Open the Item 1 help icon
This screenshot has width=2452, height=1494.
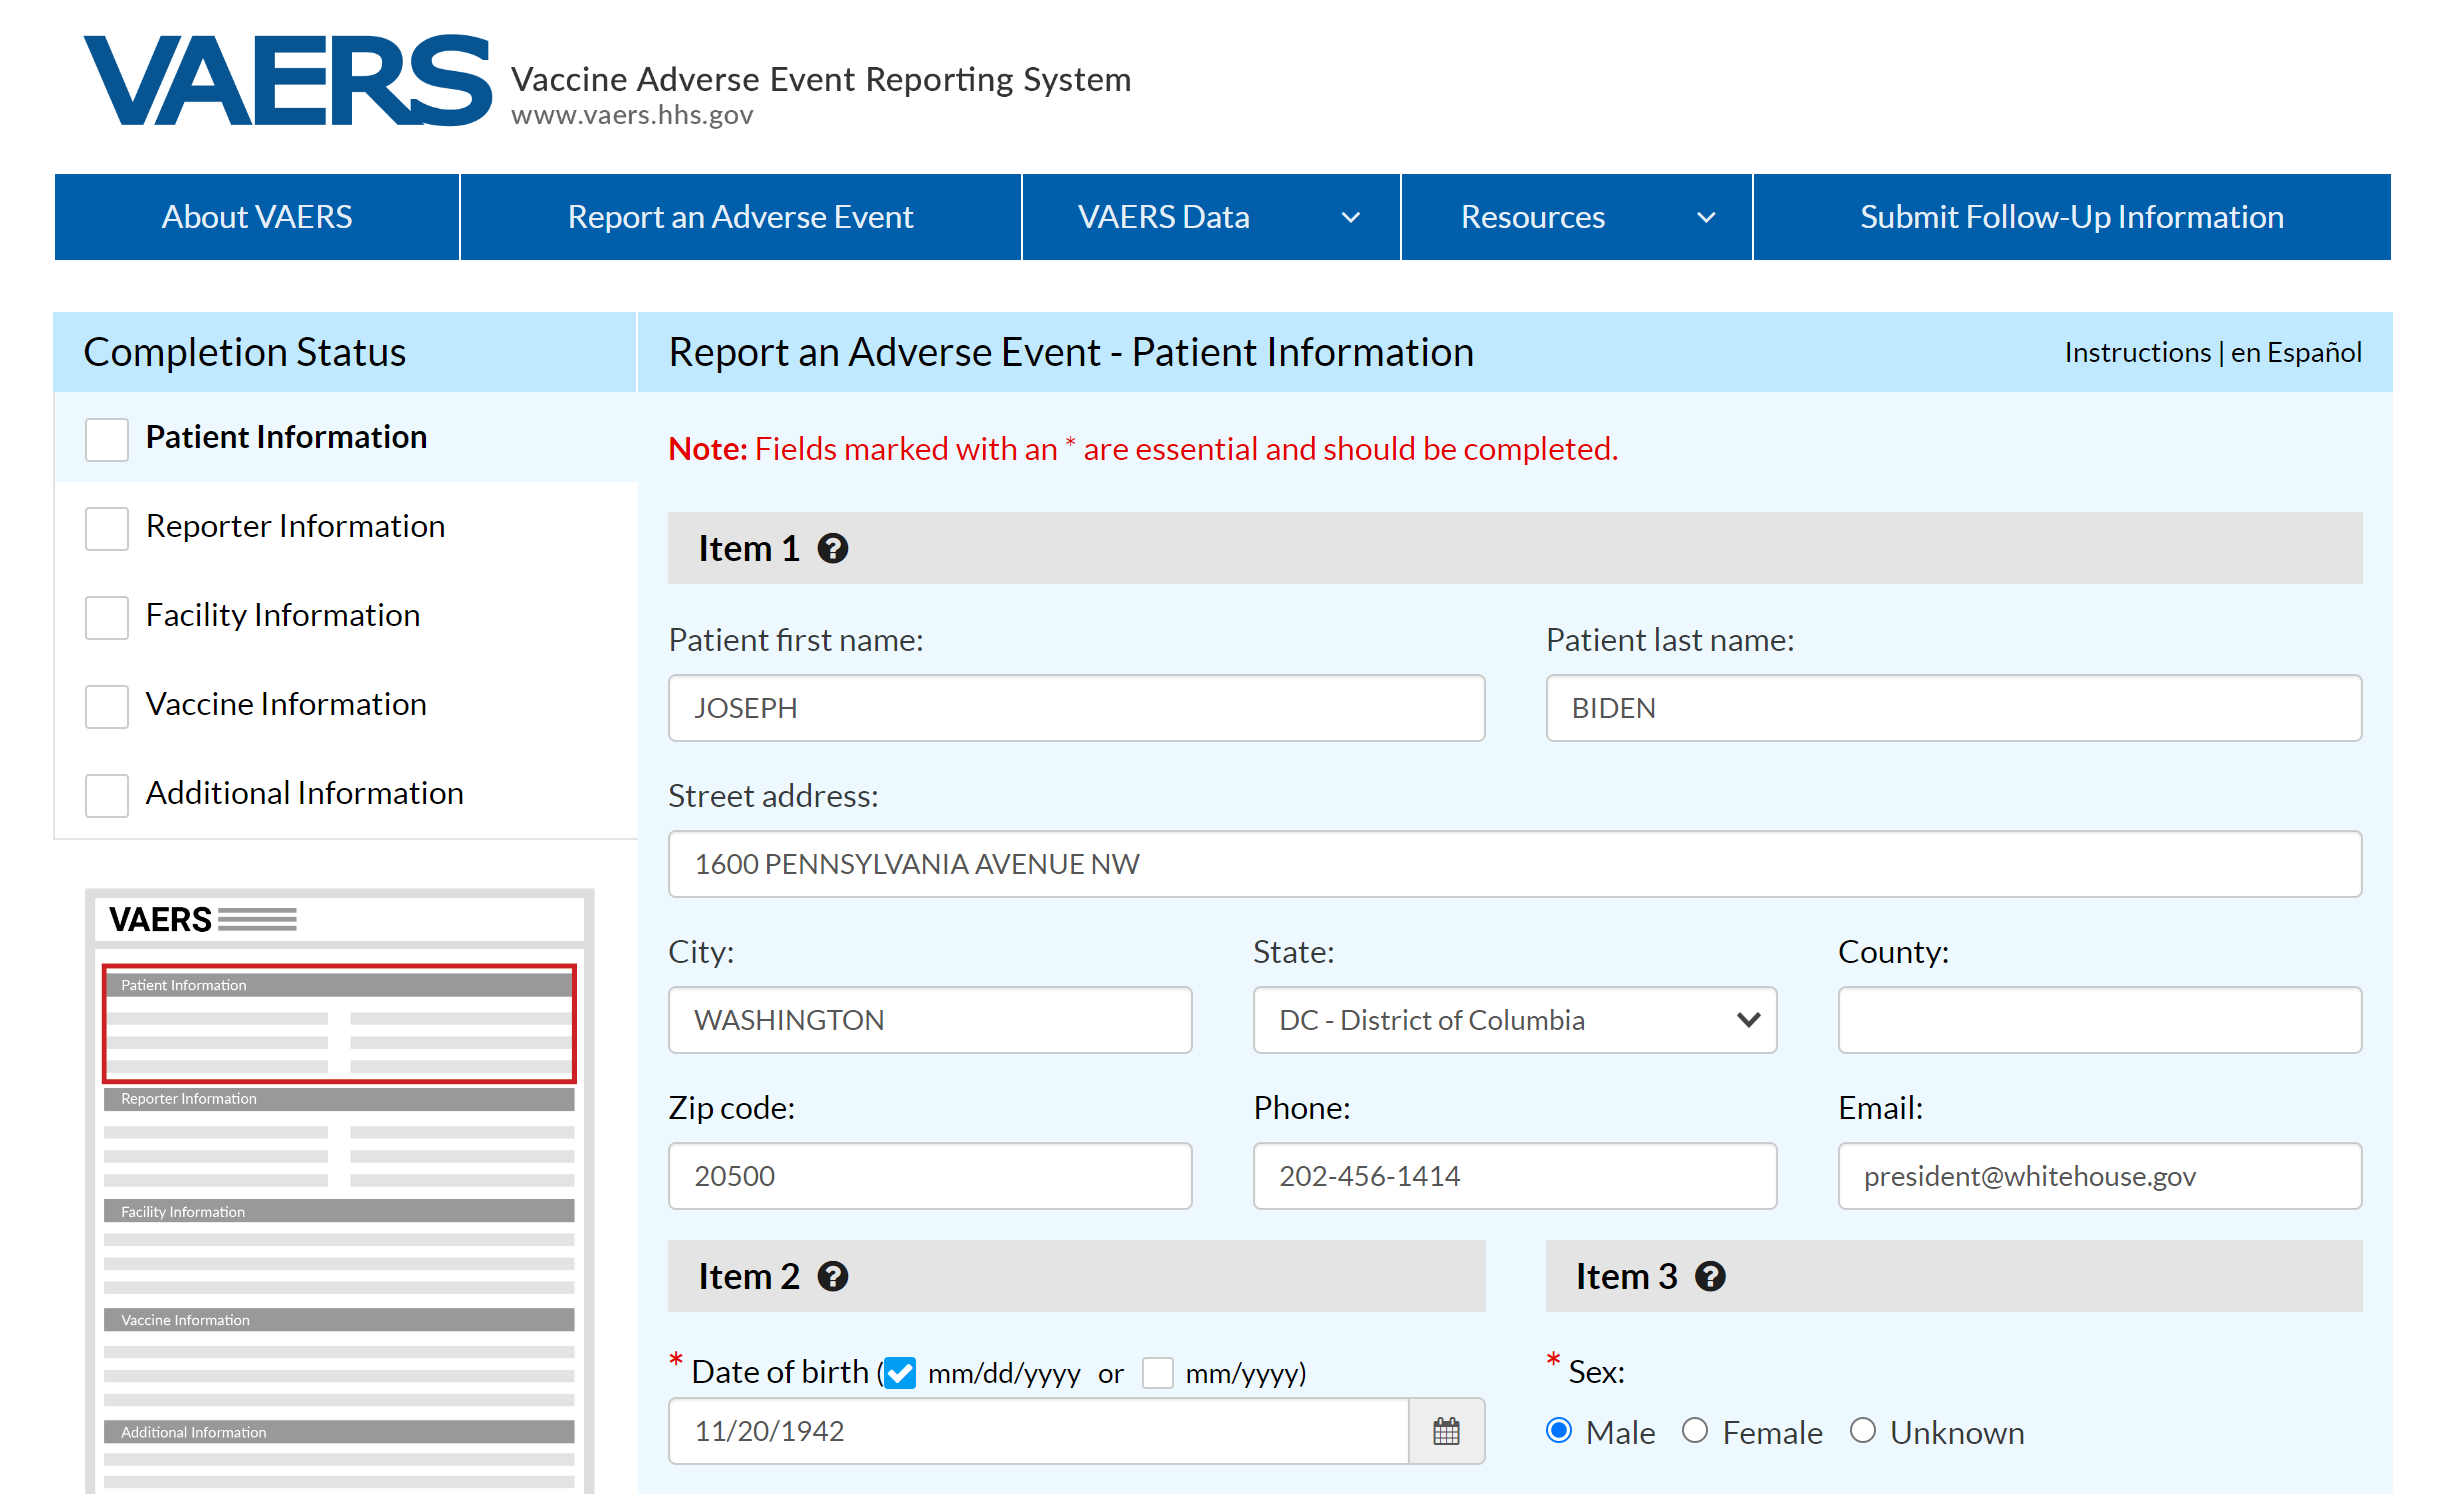pyautogui.click(x=832, y=549)
